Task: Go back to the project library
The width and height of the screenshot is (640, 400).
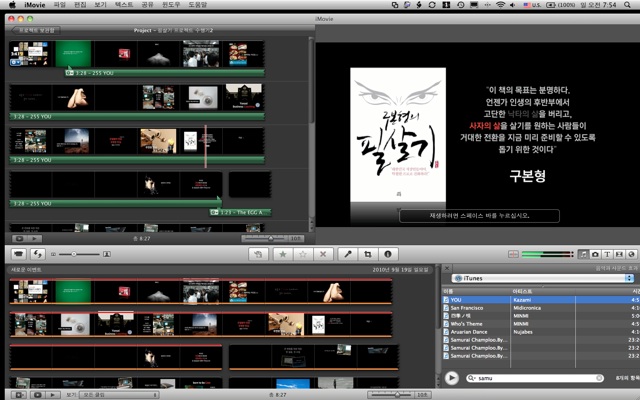Action: [36, 30]
